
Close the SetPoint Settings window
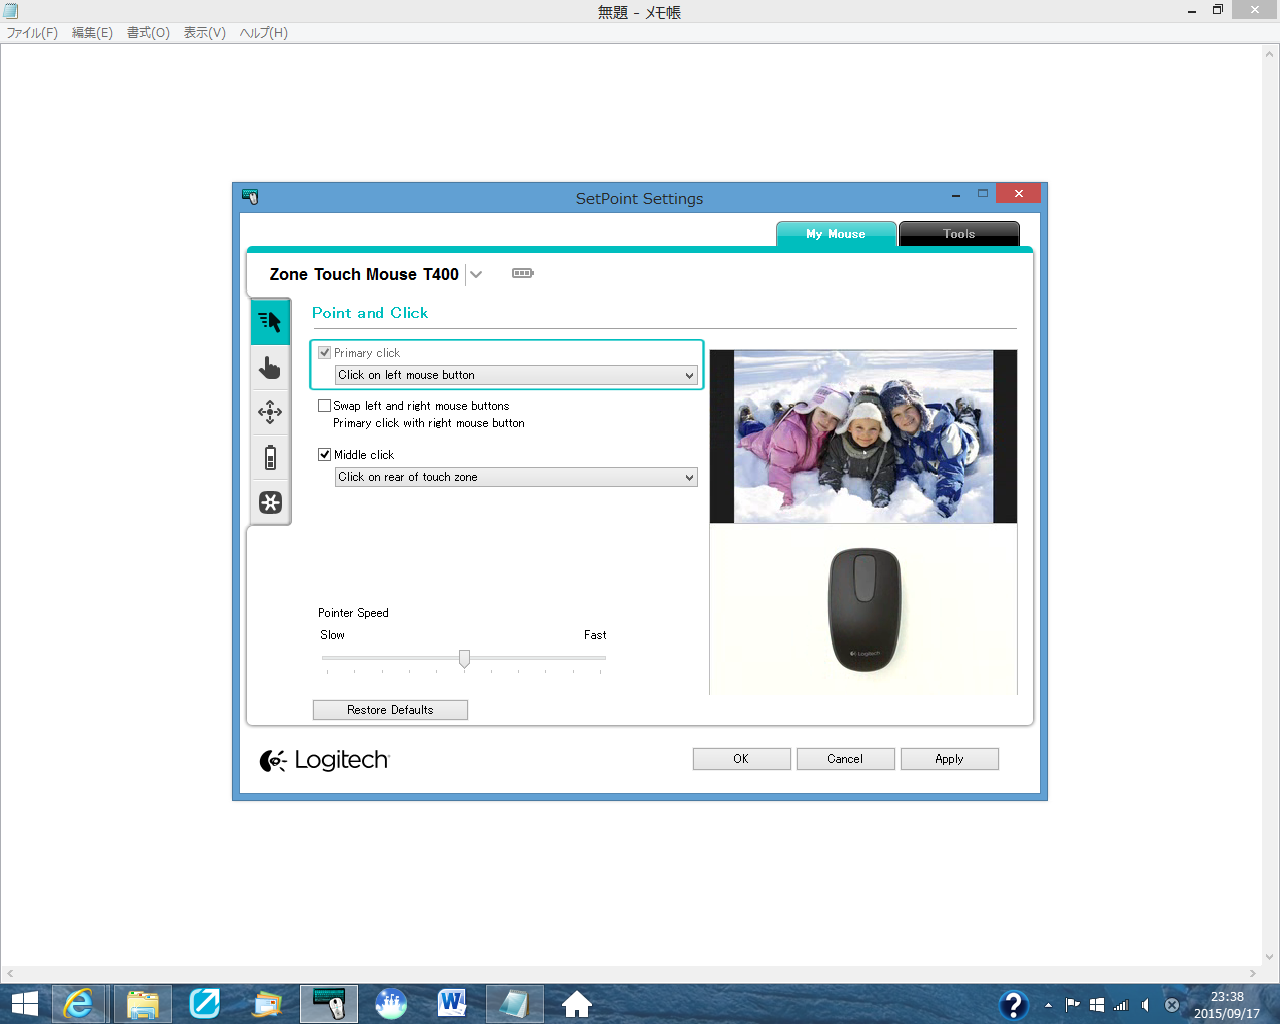[1018, 194]
